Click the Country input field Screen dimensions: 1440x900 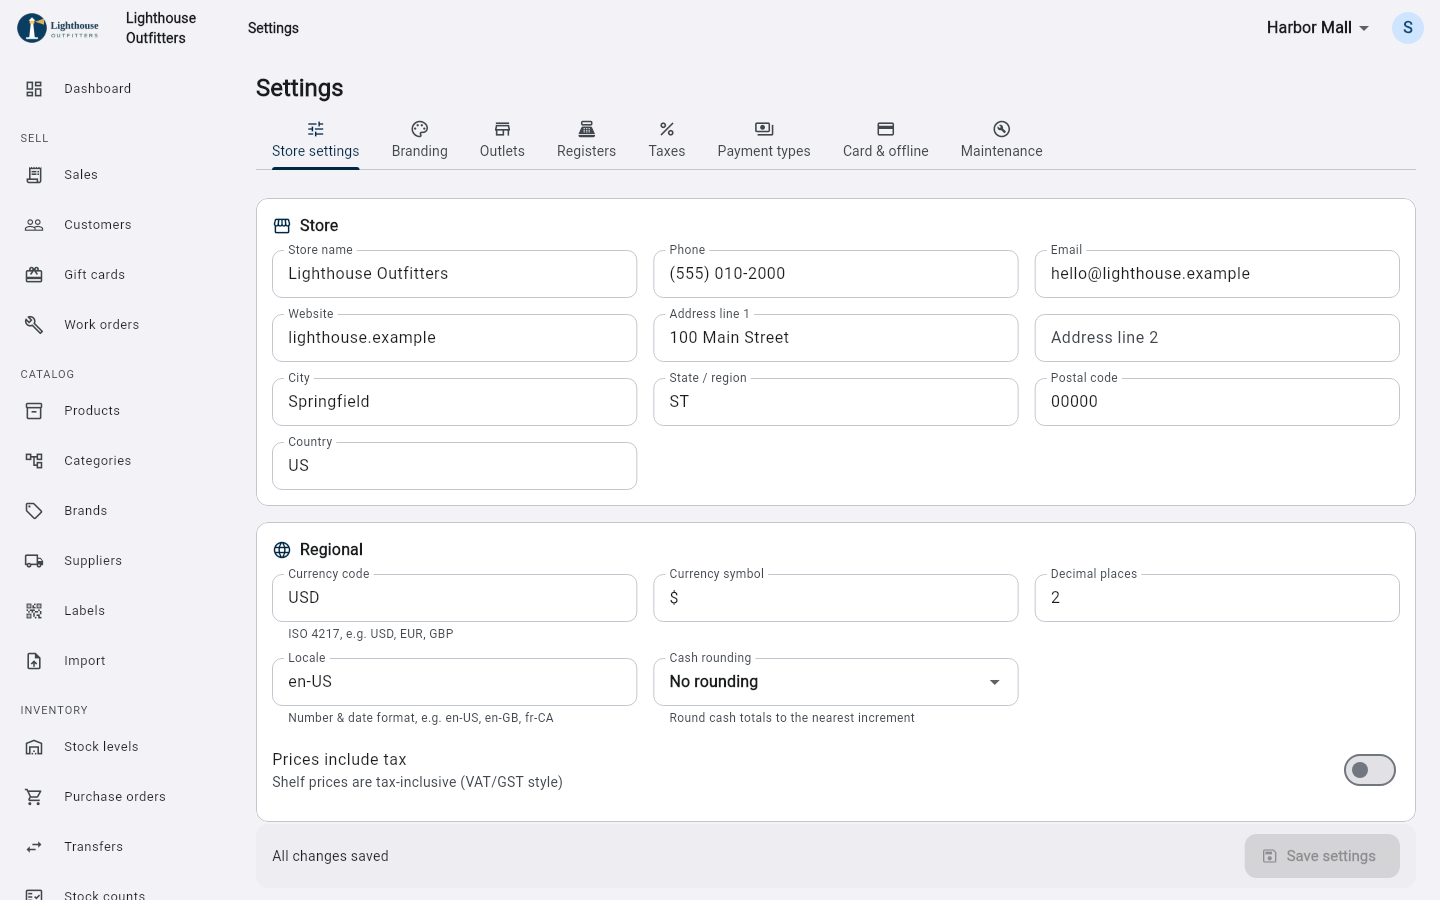coord(455,466)
